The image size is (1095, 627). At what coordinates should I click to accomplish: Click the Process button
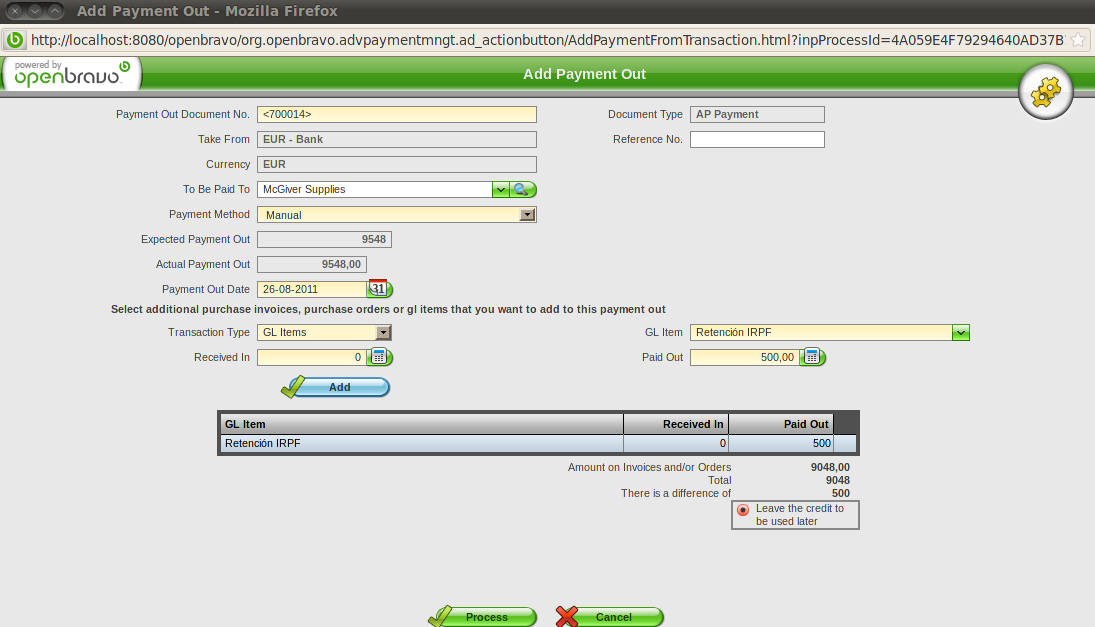(483, 617)
